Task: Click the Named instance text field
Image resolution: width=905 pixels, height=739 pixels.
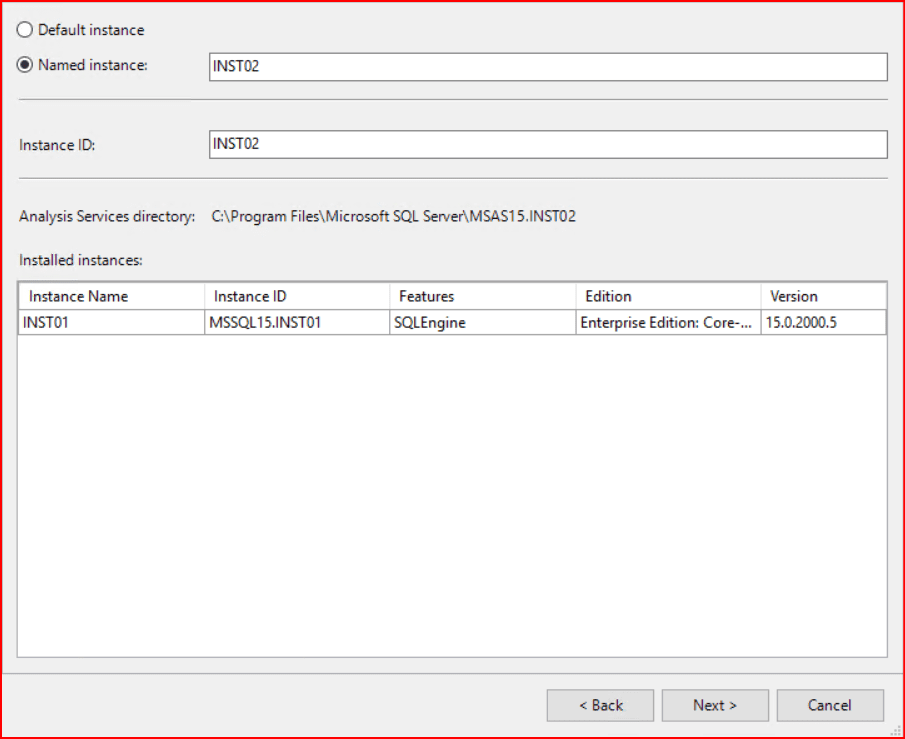Action: tap(547, 67)
